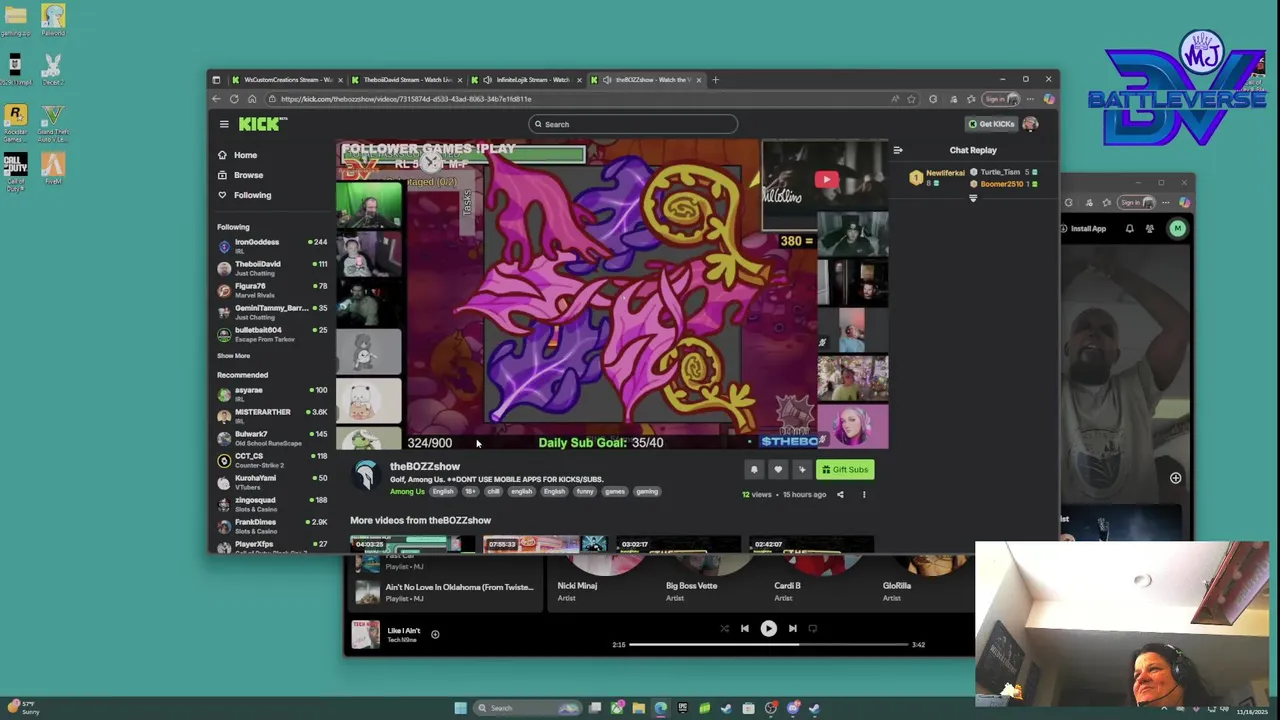Open the 04:03:25 video thumbnail
The image size is (1280, 720).
pyautogui.click(x=413, y=544)
